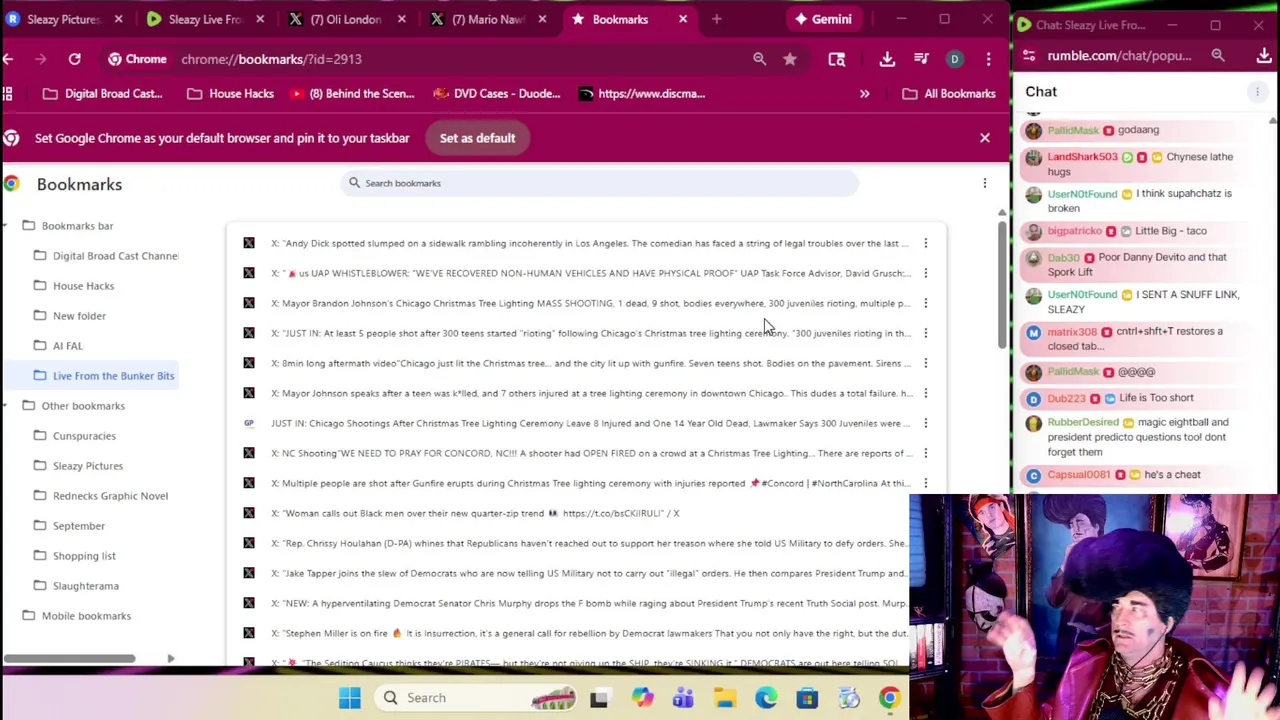The image size is (1280, 720).
Task: Select the Other bookmarks folder
Action: 83,406
